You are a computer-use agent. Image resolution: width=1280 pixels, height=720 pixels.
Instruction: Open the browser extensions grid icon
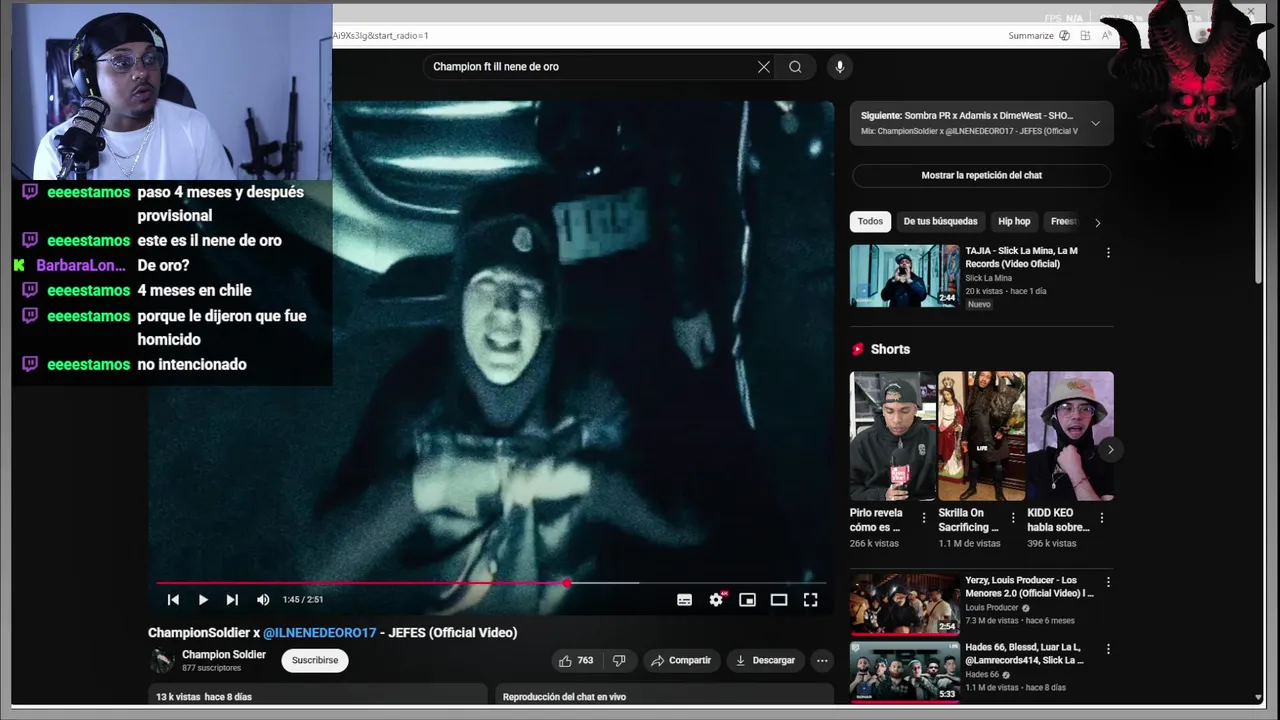(x=1085, y=35)
